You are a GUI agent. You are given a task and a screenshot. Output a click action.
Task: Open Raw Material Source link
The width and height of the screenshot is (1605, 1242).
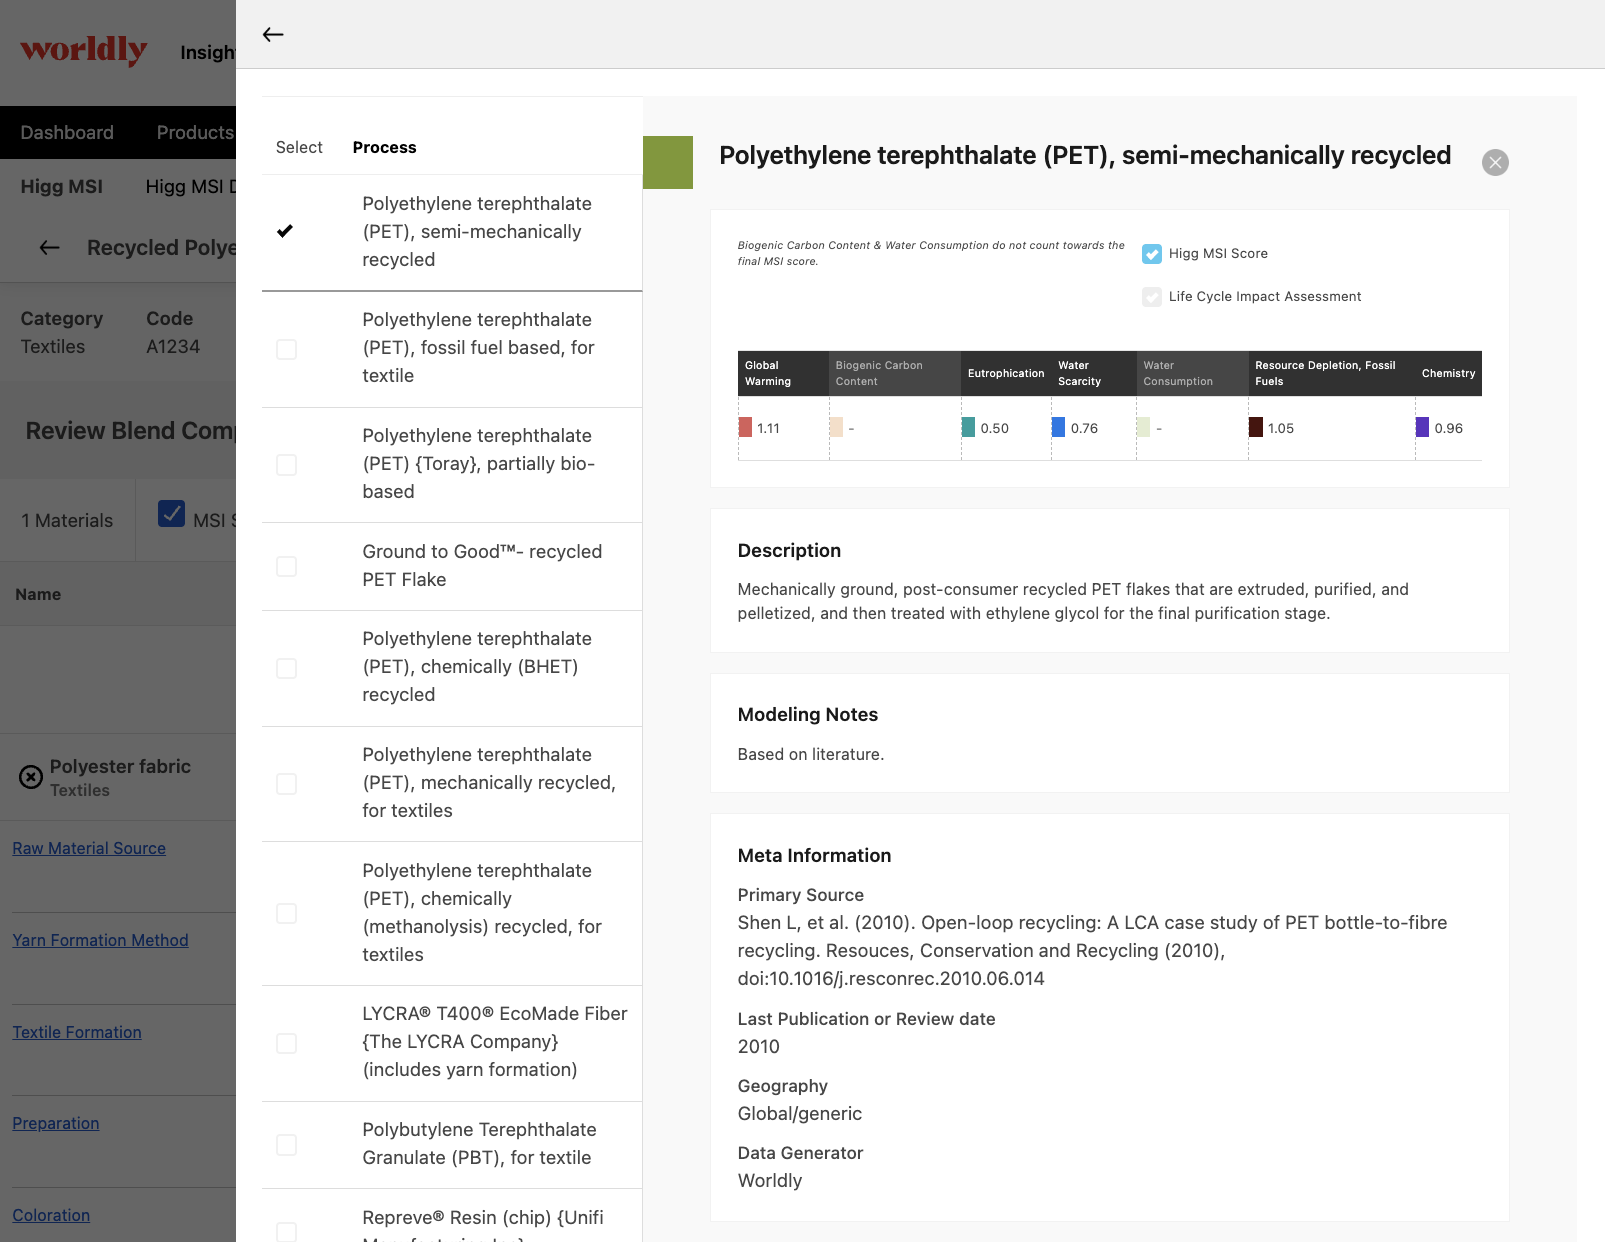(89, 849)
